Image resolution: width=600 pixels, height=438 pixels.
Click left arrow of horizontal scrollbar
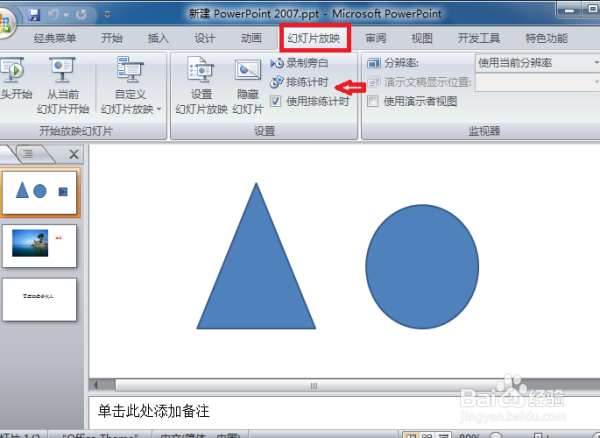(96, 385)
